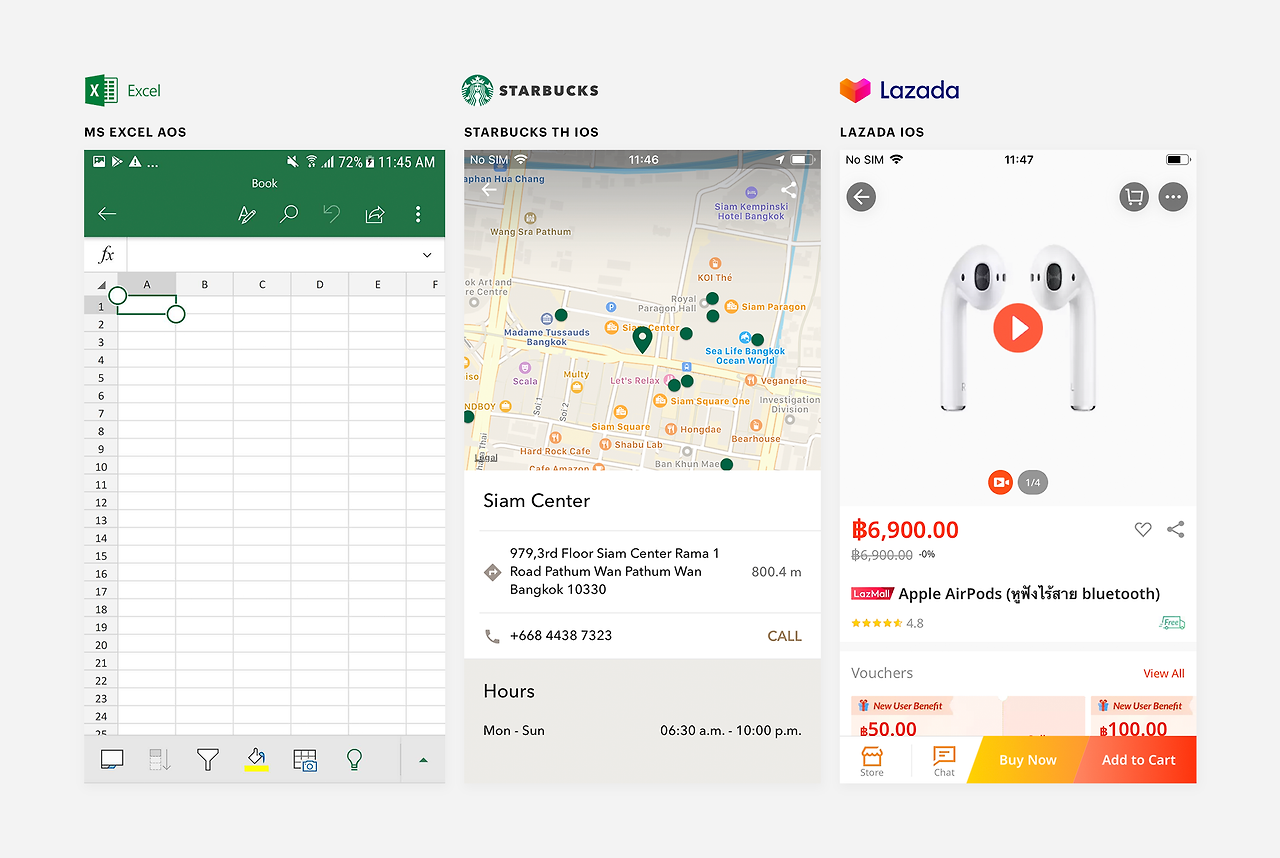Play the AirPods product video
Image resolution: width=1280 pixels, height=858 pixels.
1018,328
